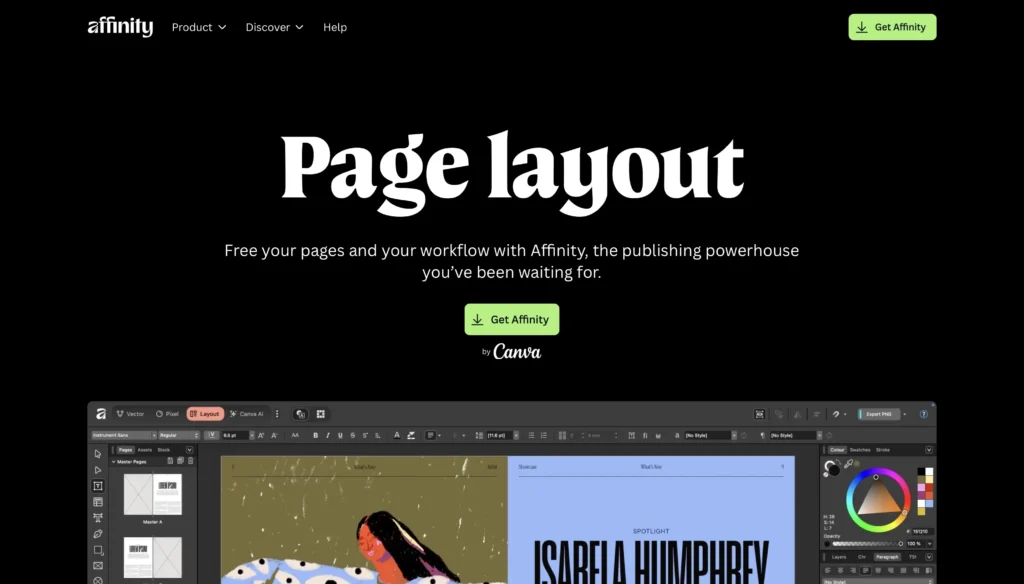The image size is (1024, 584).
Task: Select the Table tool
Action: click(x=98, y=502)
